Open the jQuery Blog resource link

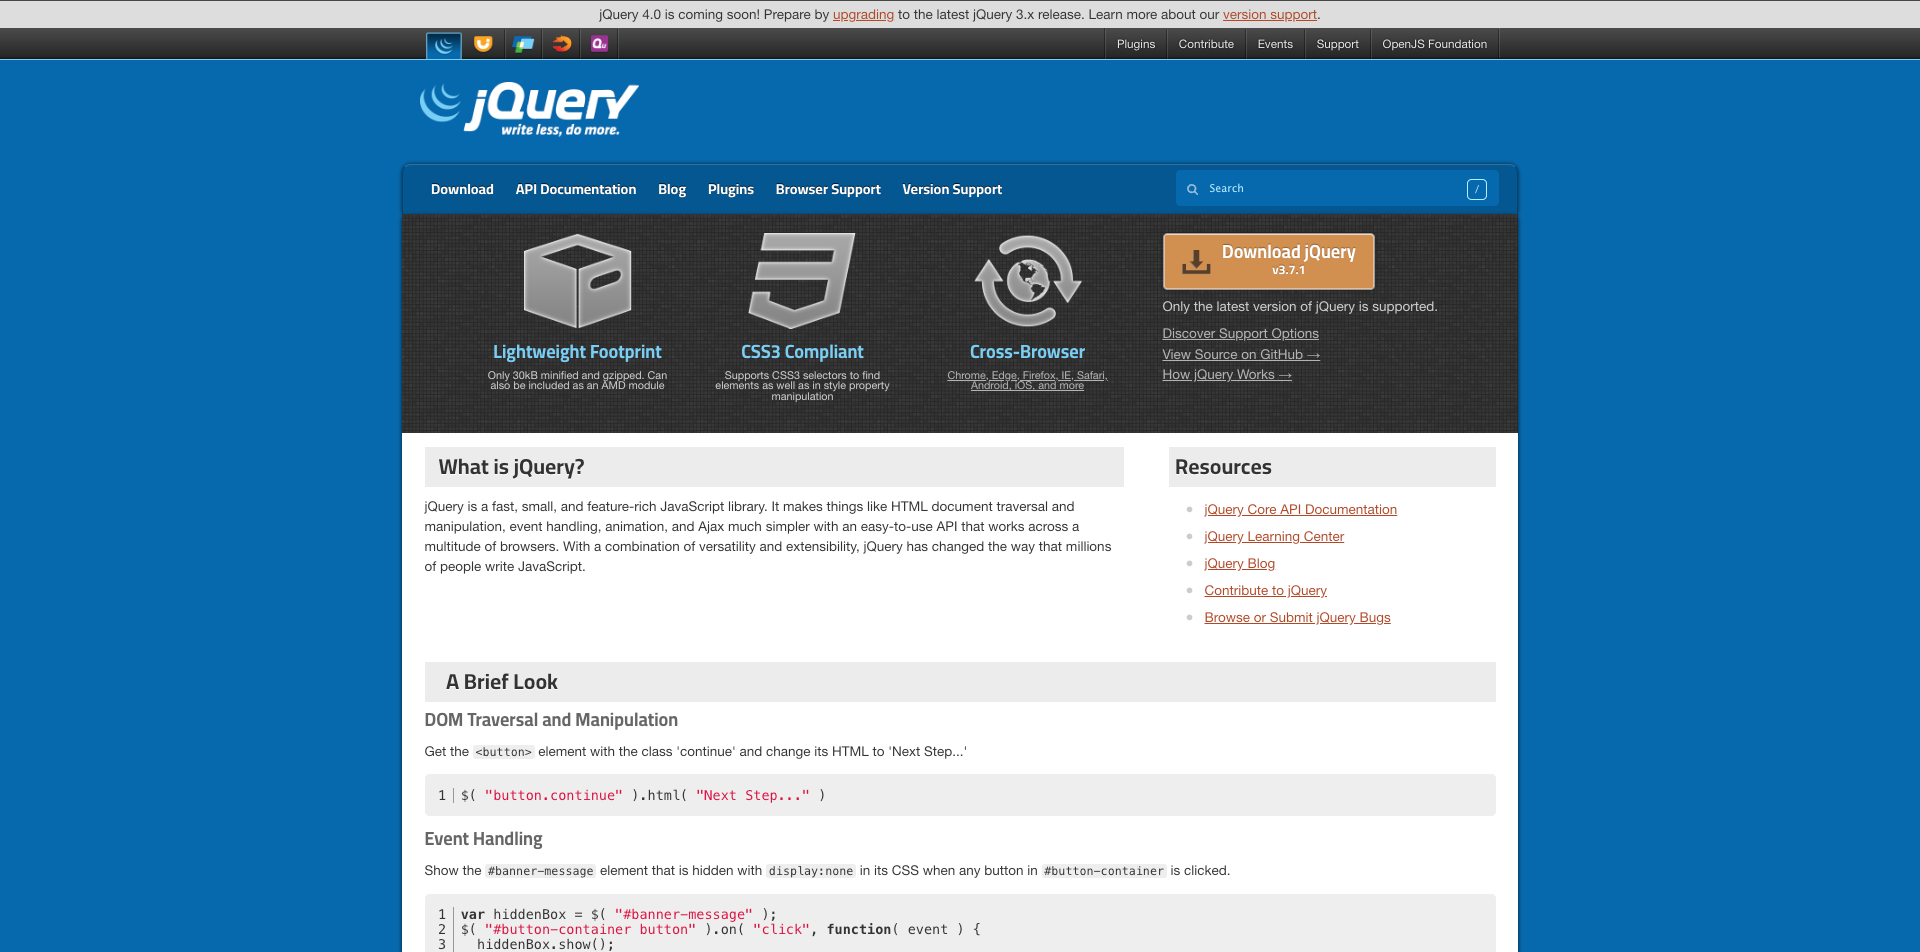[x=1239, y=563]
